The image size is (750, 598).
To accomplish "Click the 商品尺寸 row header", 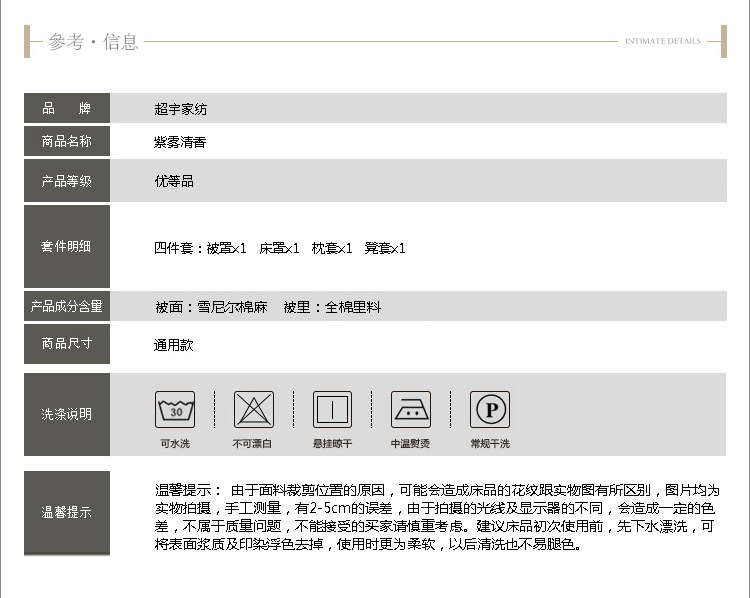I will point(67,343).
